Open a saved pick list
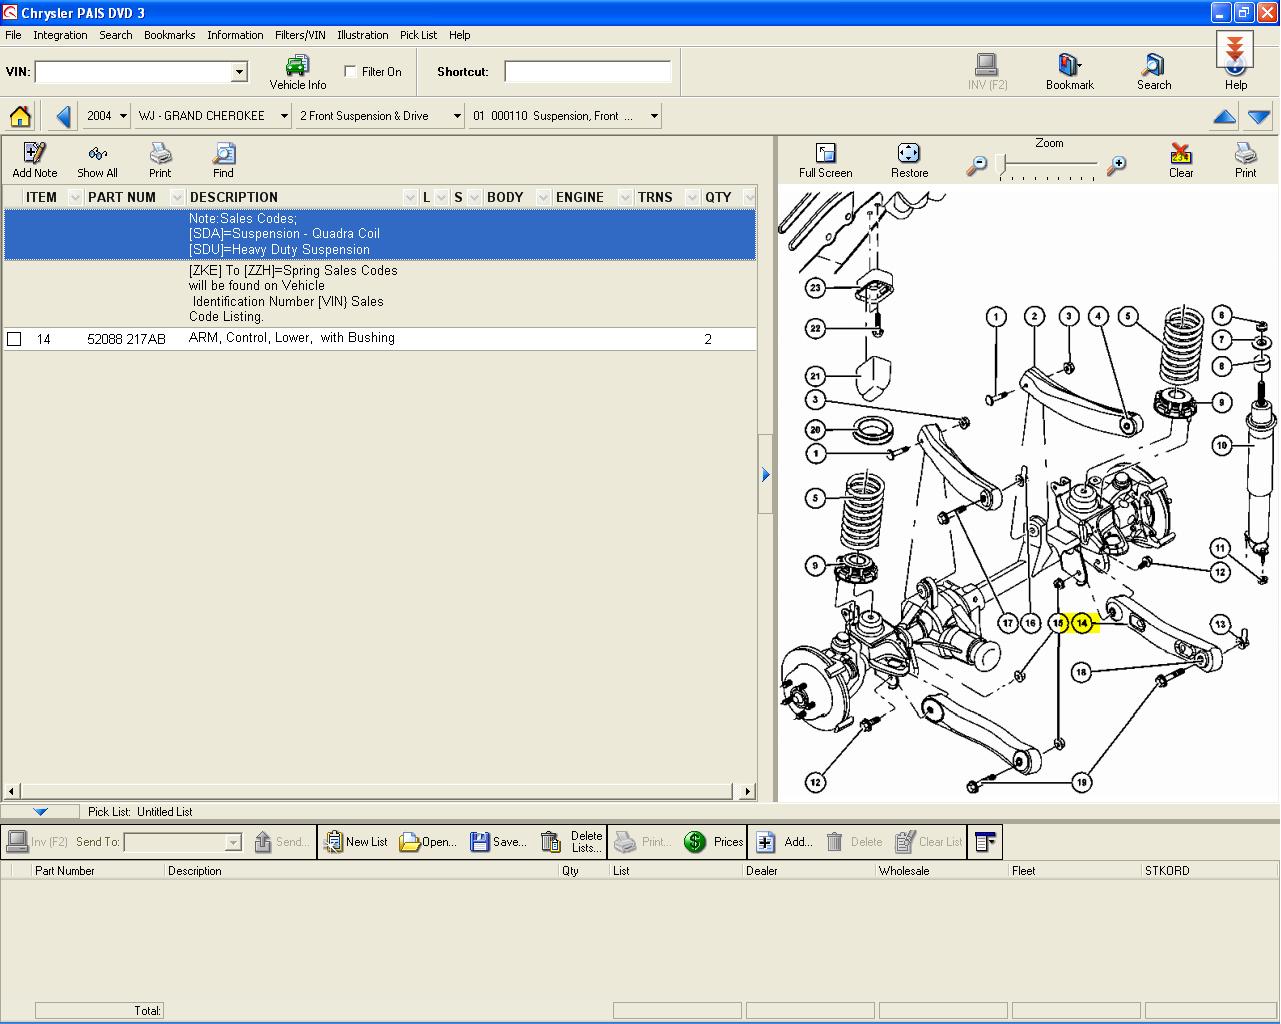Image resolution: width=1281 pixels, height=1024 pixels. tap(428, 842)
